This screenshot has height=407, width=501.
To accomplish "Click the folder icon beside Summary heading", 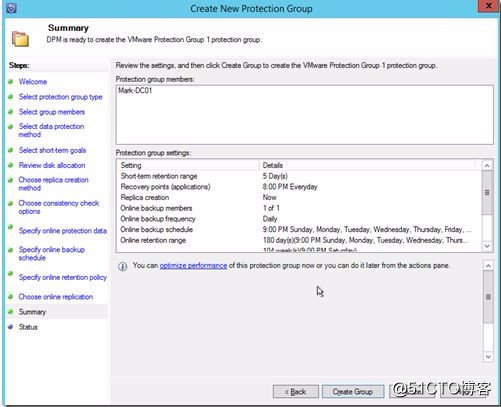I will [20, 39].
